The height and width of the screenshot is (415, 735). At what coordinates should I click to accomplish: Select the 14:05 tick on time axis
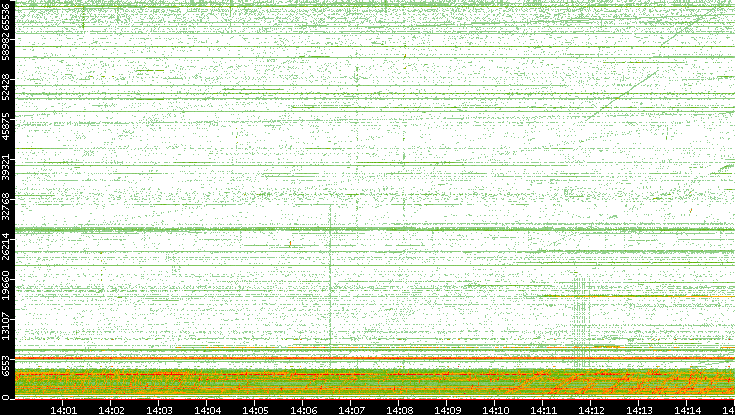pos(256,408)
